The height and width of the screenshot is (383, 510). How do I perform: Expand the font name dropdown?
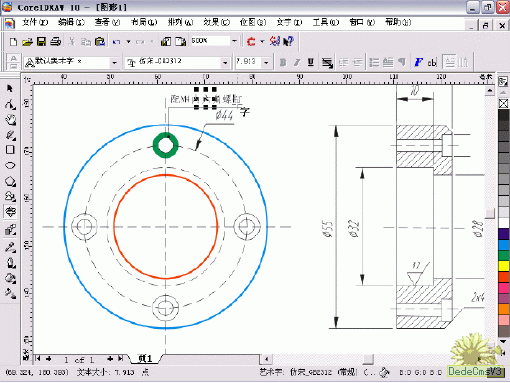tap(225, 62)
